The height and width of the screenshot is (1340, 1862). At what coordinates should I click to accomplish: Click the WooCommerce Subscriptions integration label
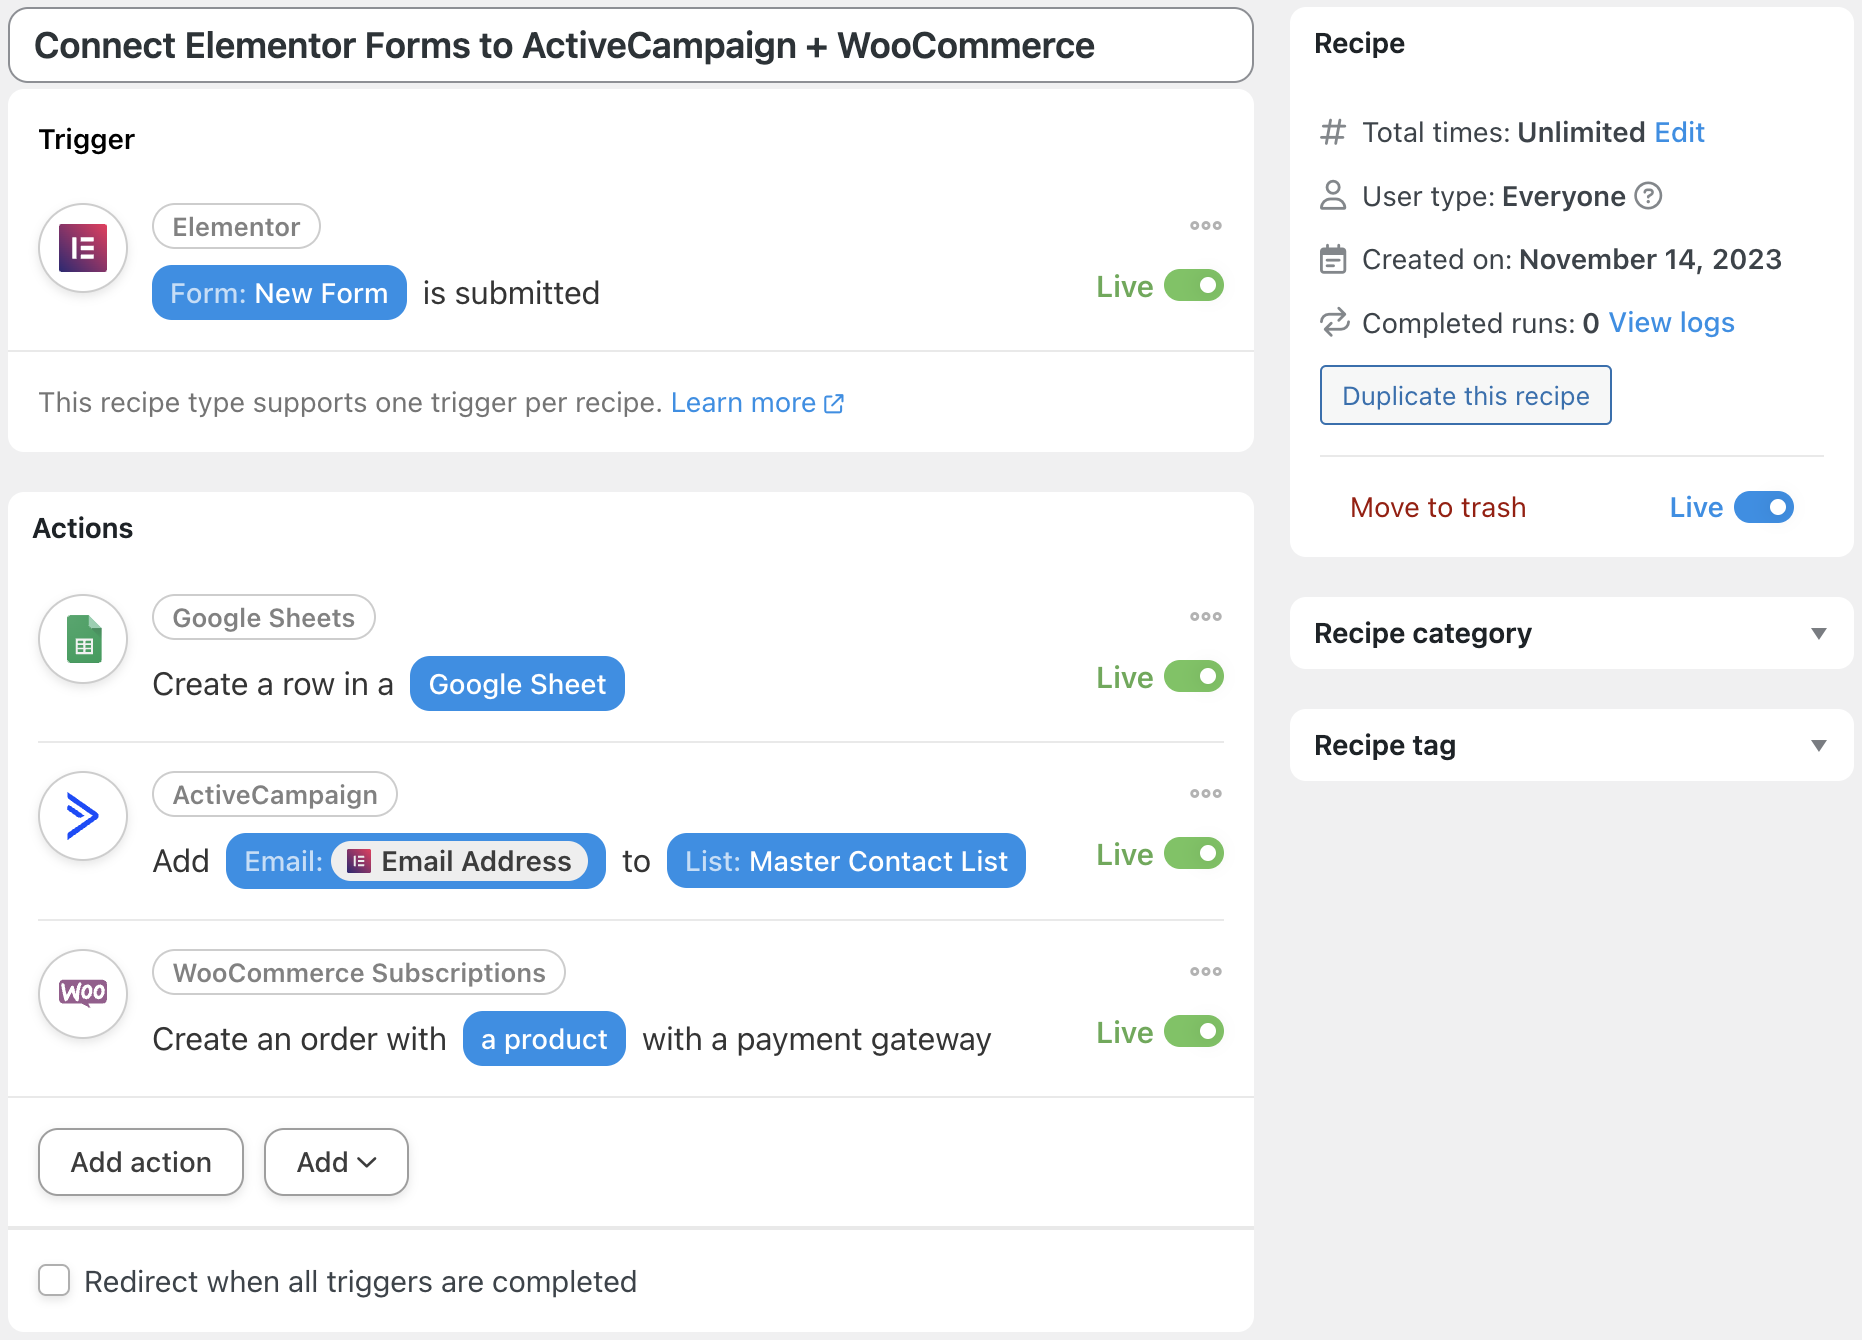359,973
